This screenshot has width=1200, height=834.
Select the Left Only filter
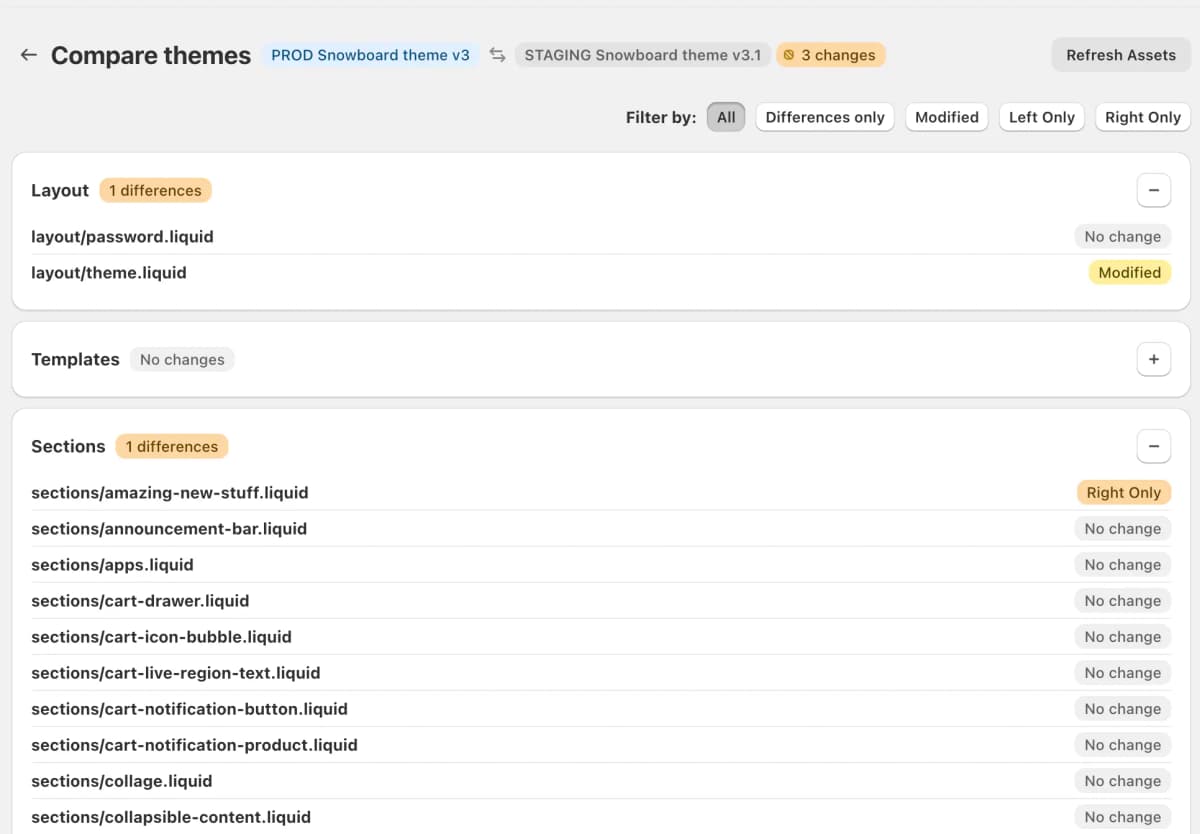1041,117
